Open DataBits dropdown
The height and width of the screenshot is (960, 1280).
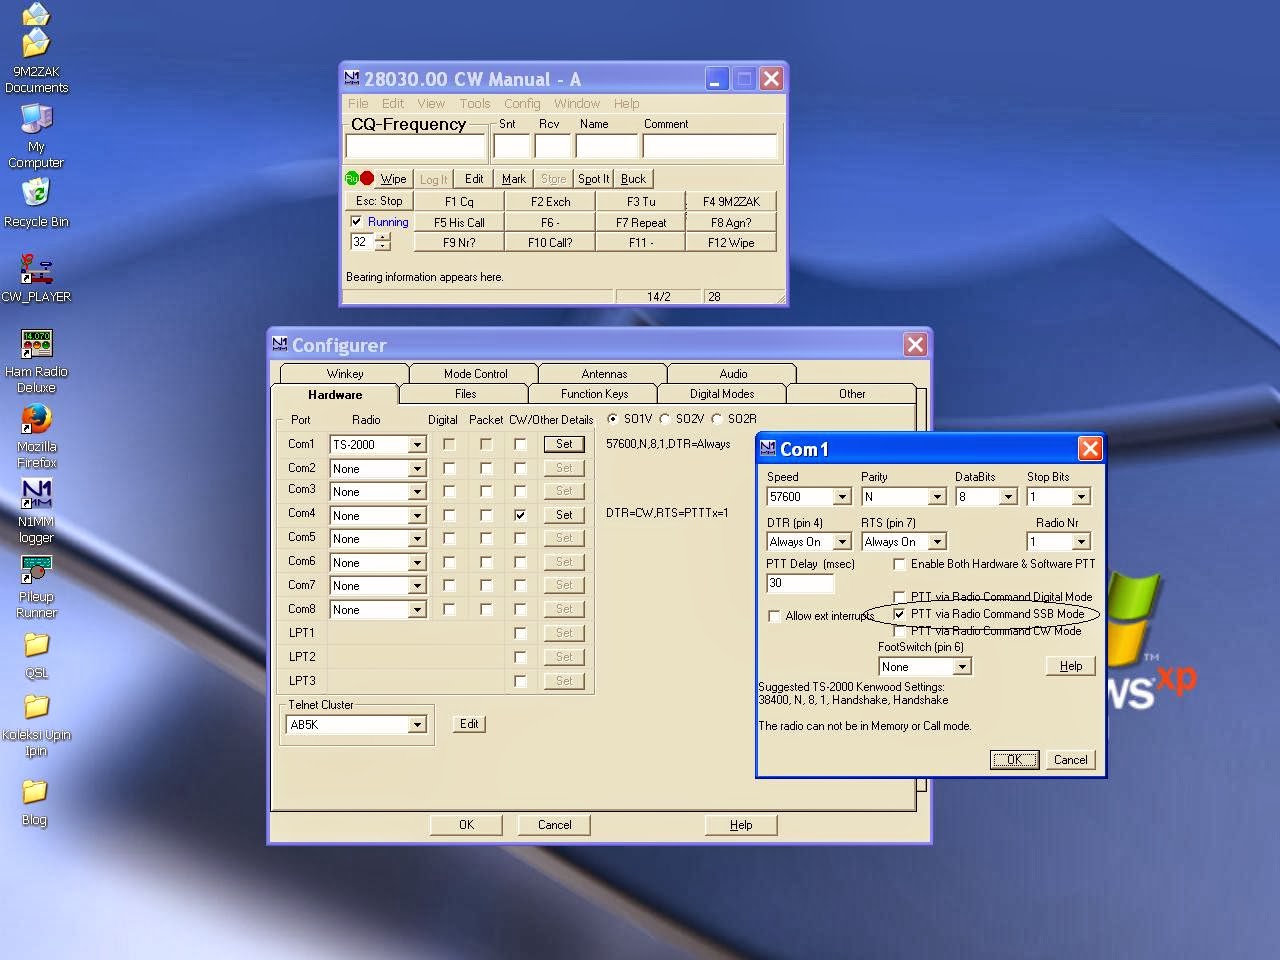point(1008,497)
